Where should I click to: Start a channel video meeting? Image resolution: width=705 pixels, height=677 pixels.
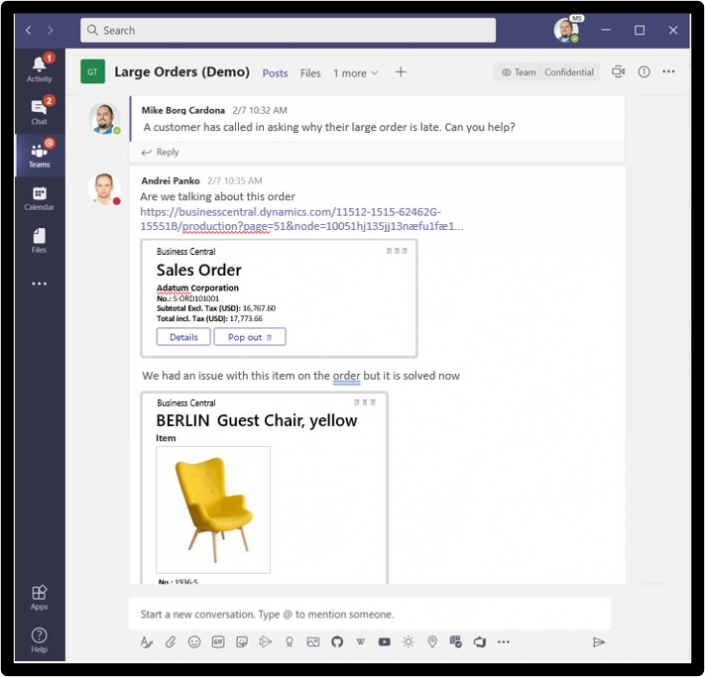pyautogui.click(x=618, y=72)
